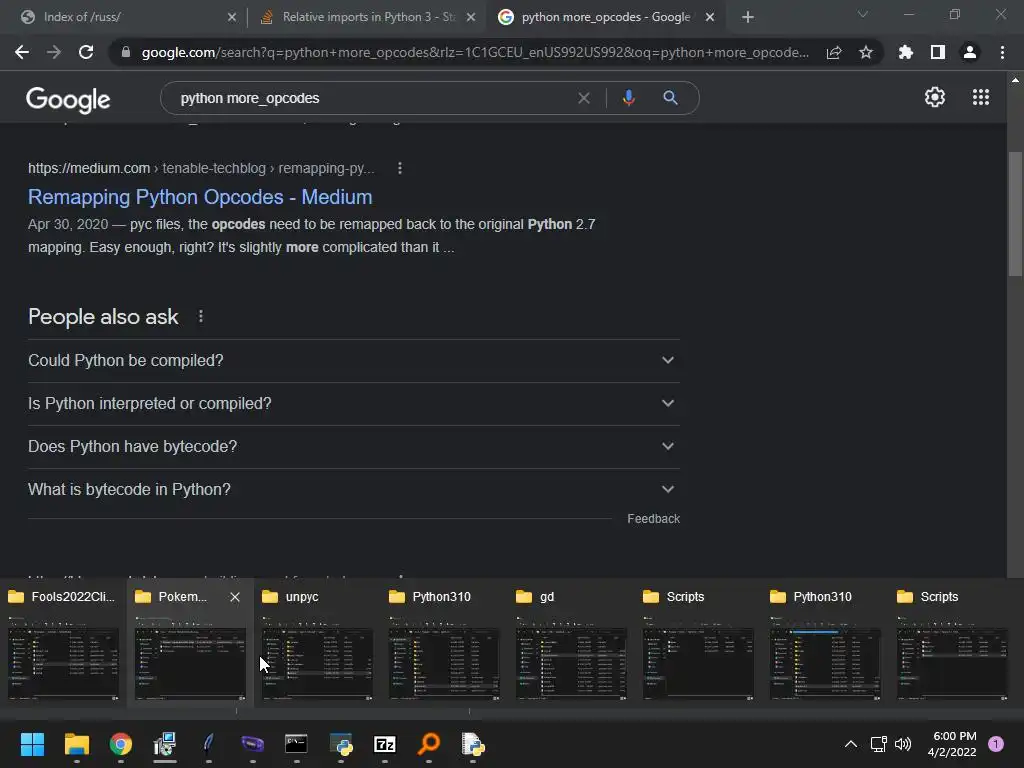
Task: Open the Windows Start menu
Action: [32, 744]
